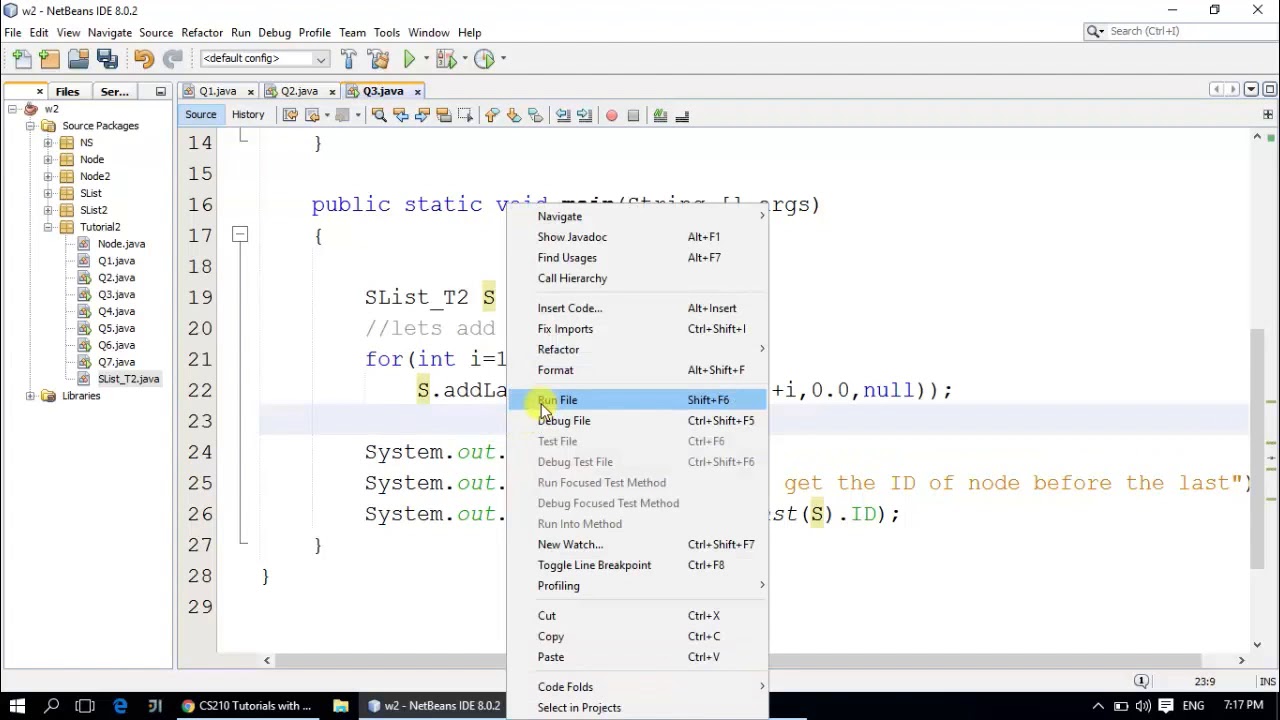Switch to History view button
Image resolution: width=1280 pixels, height=720 pixels.
coord(248,115)
